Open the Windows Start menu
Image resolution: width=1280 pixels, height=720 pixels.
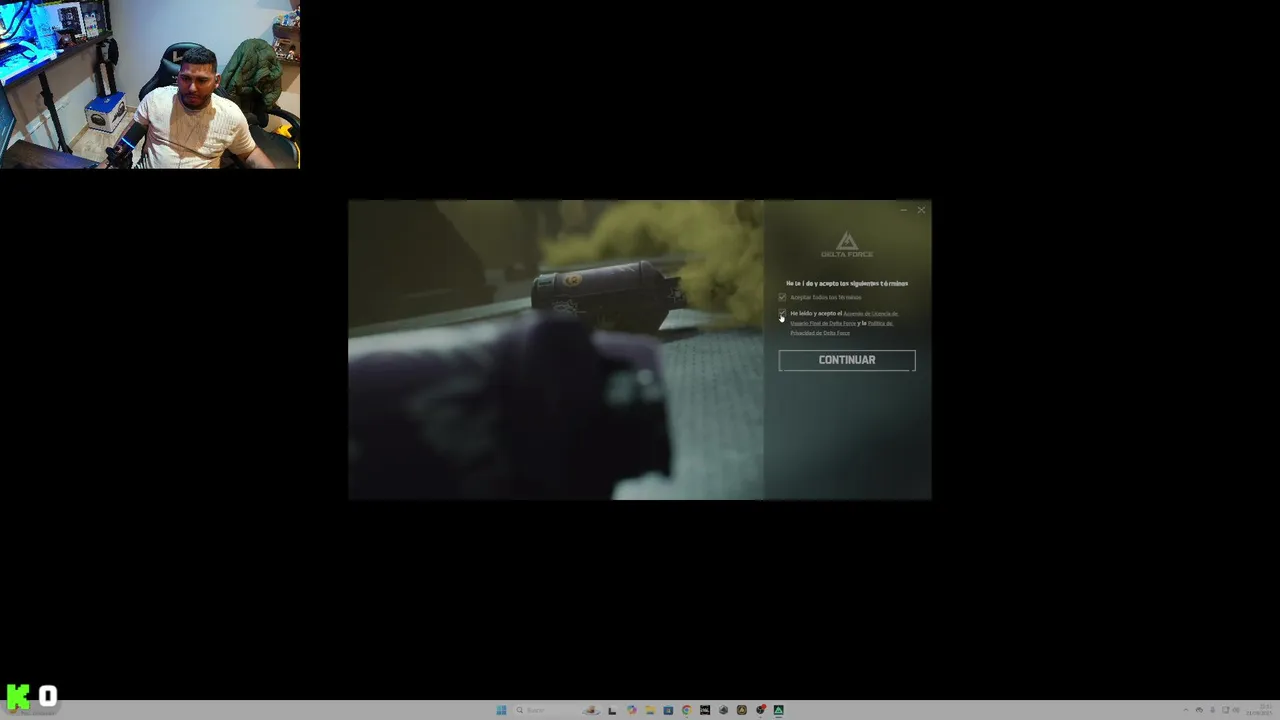click(501, 710)
